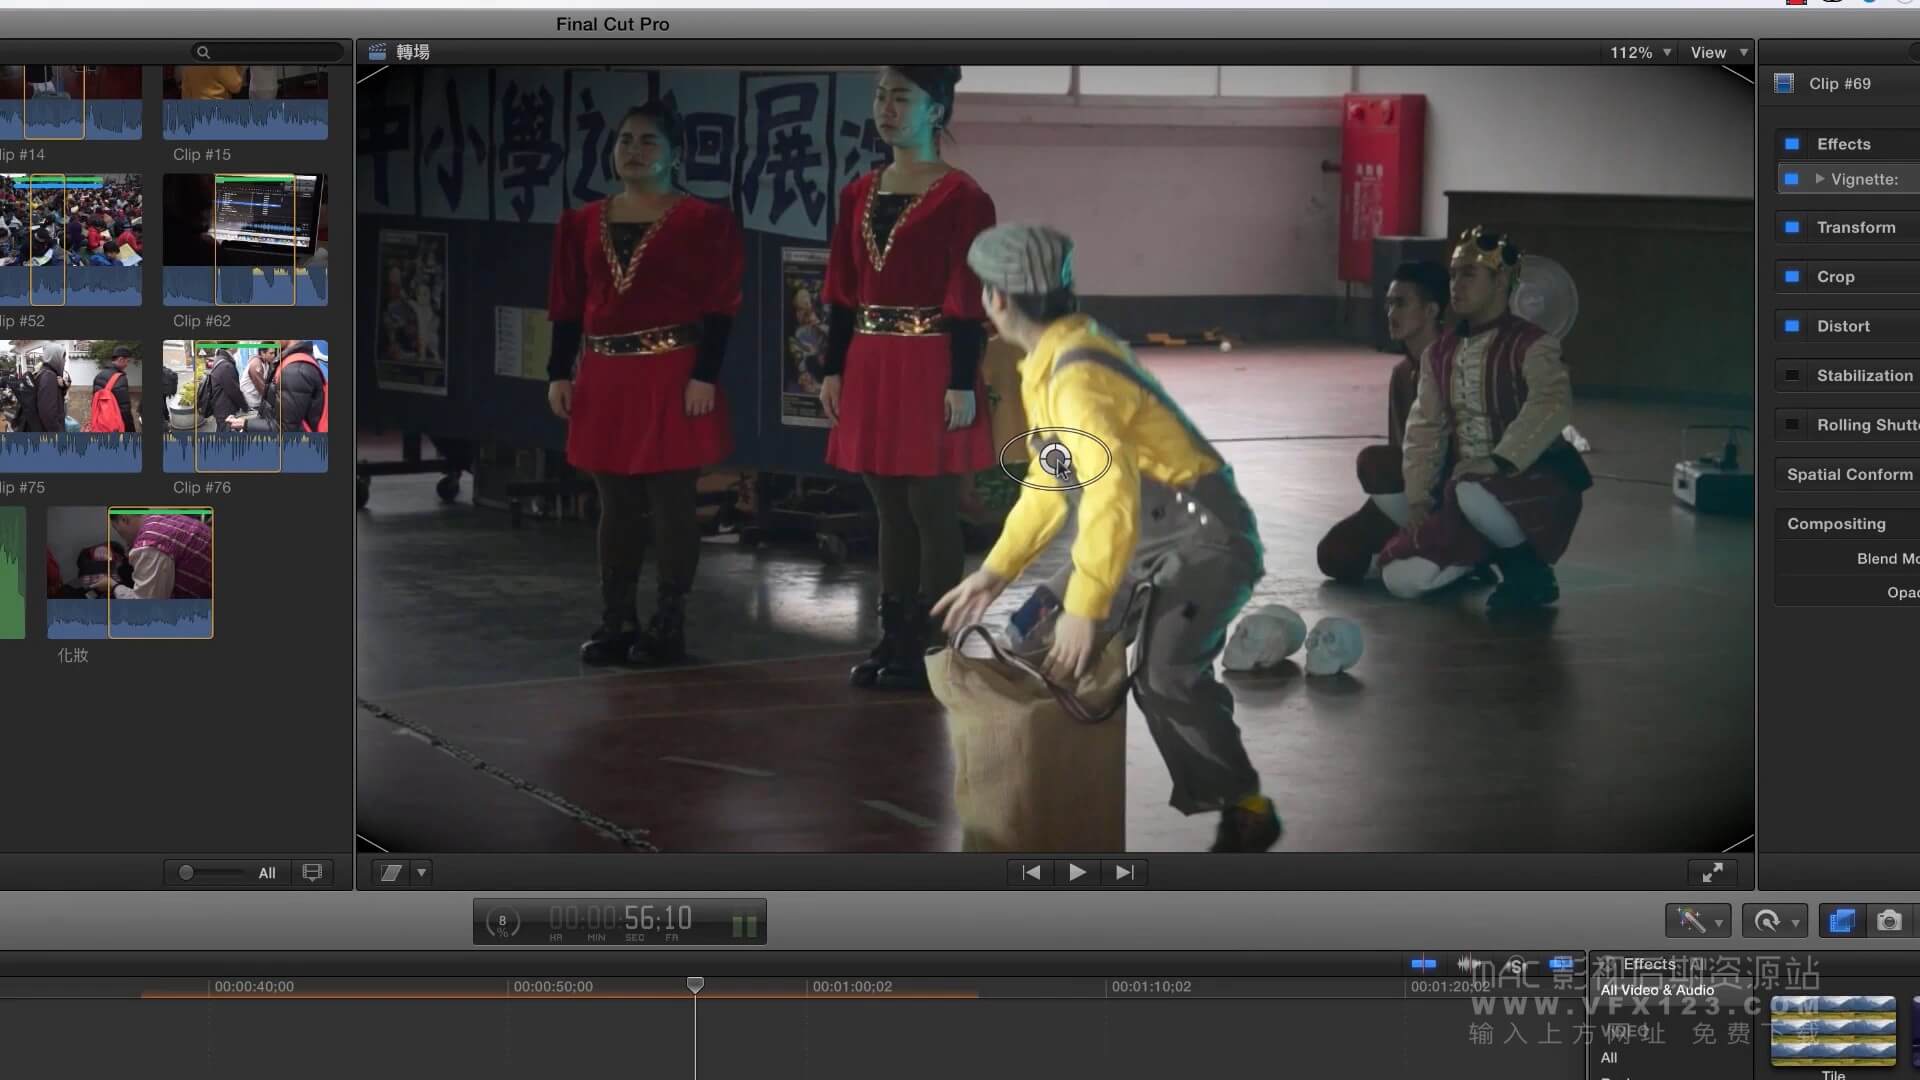Viewport: 1920px width, 1080px height.
Task: Open the Enhancements menu dropdown arrow
Action: [x=1718, y=922]
